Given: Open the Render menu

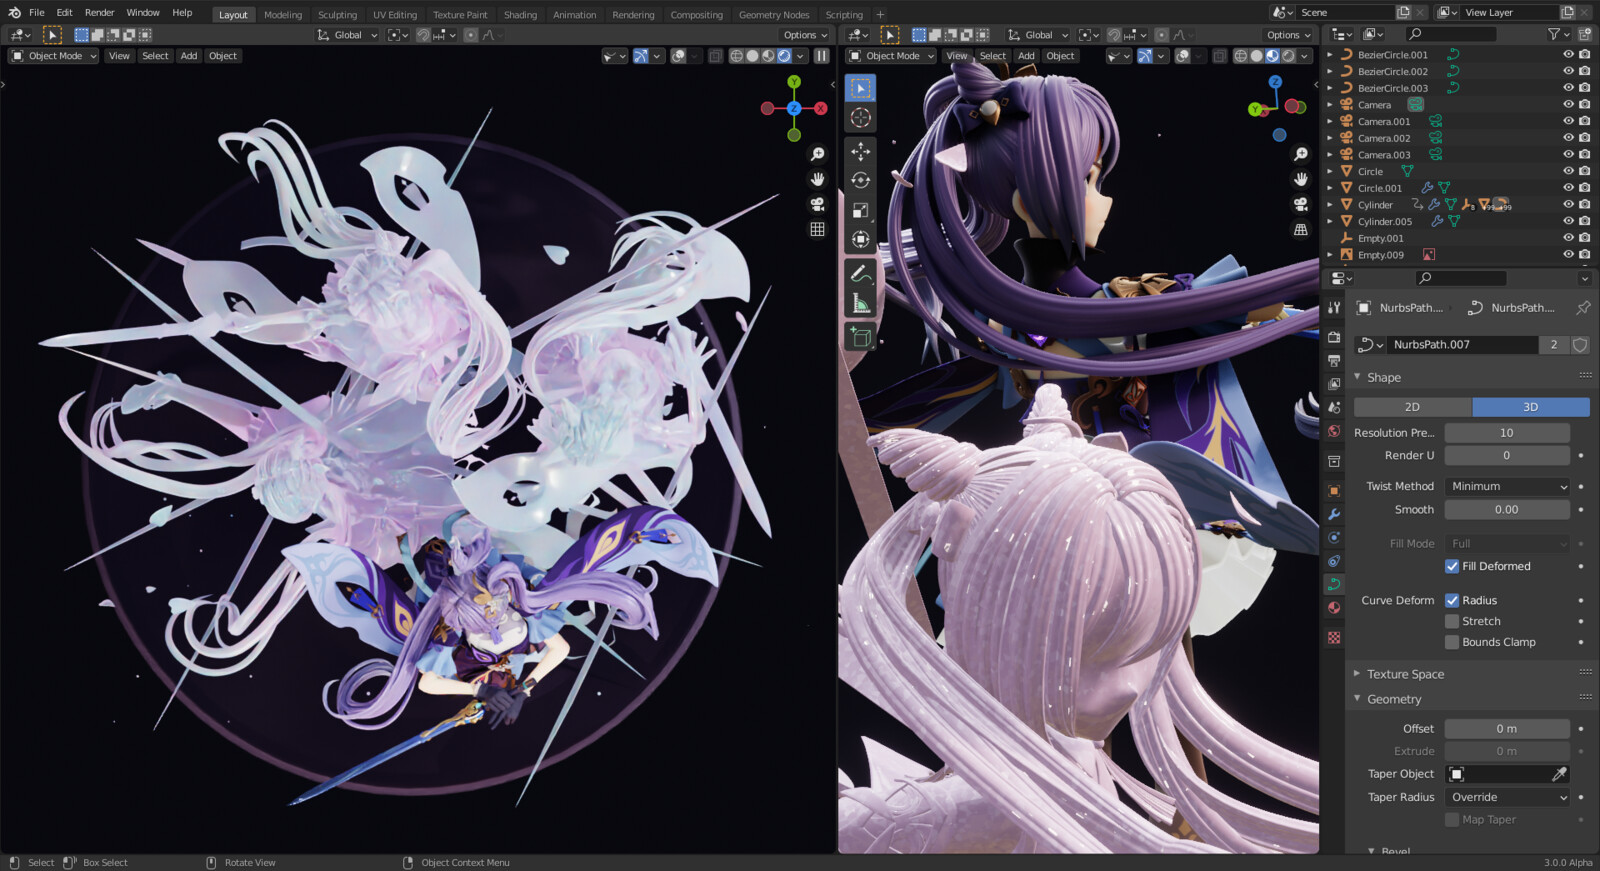Looking at the screenshot, I should pyautogui.click(x=99, y=13).
